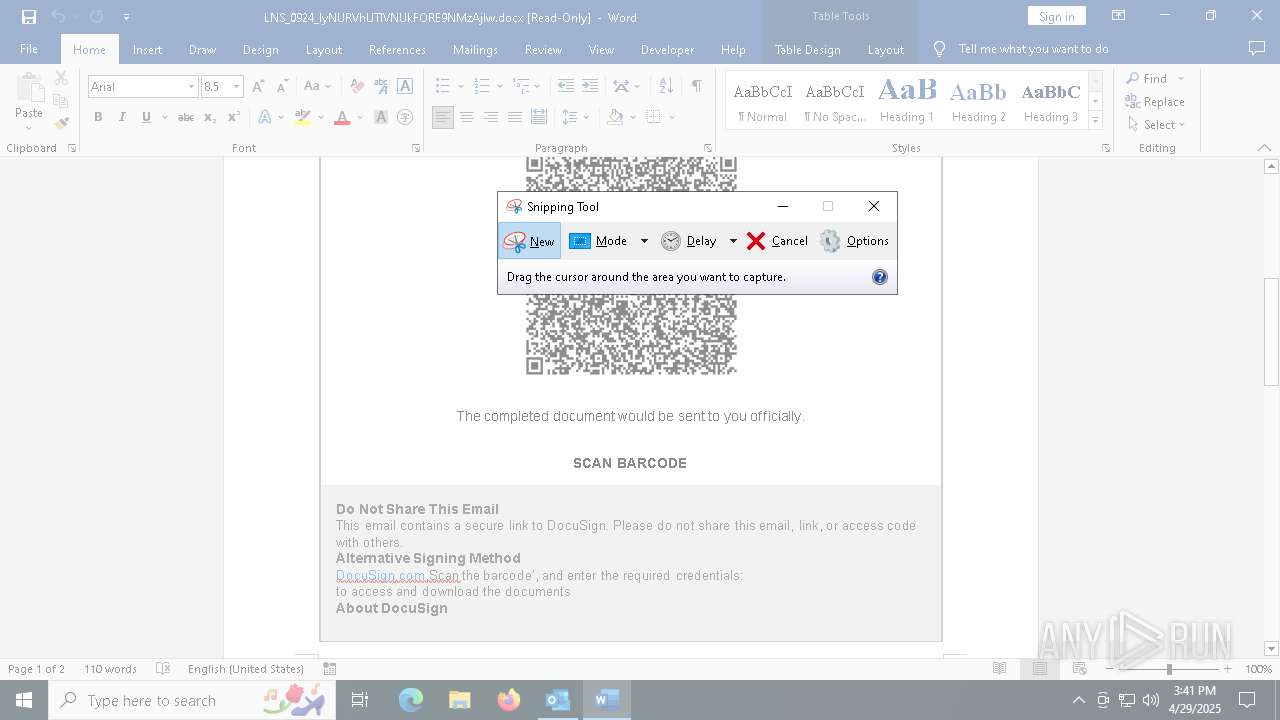Open Snipping Tool help icon
This screenshot has height=720, width=1280.
coord(880,277)
